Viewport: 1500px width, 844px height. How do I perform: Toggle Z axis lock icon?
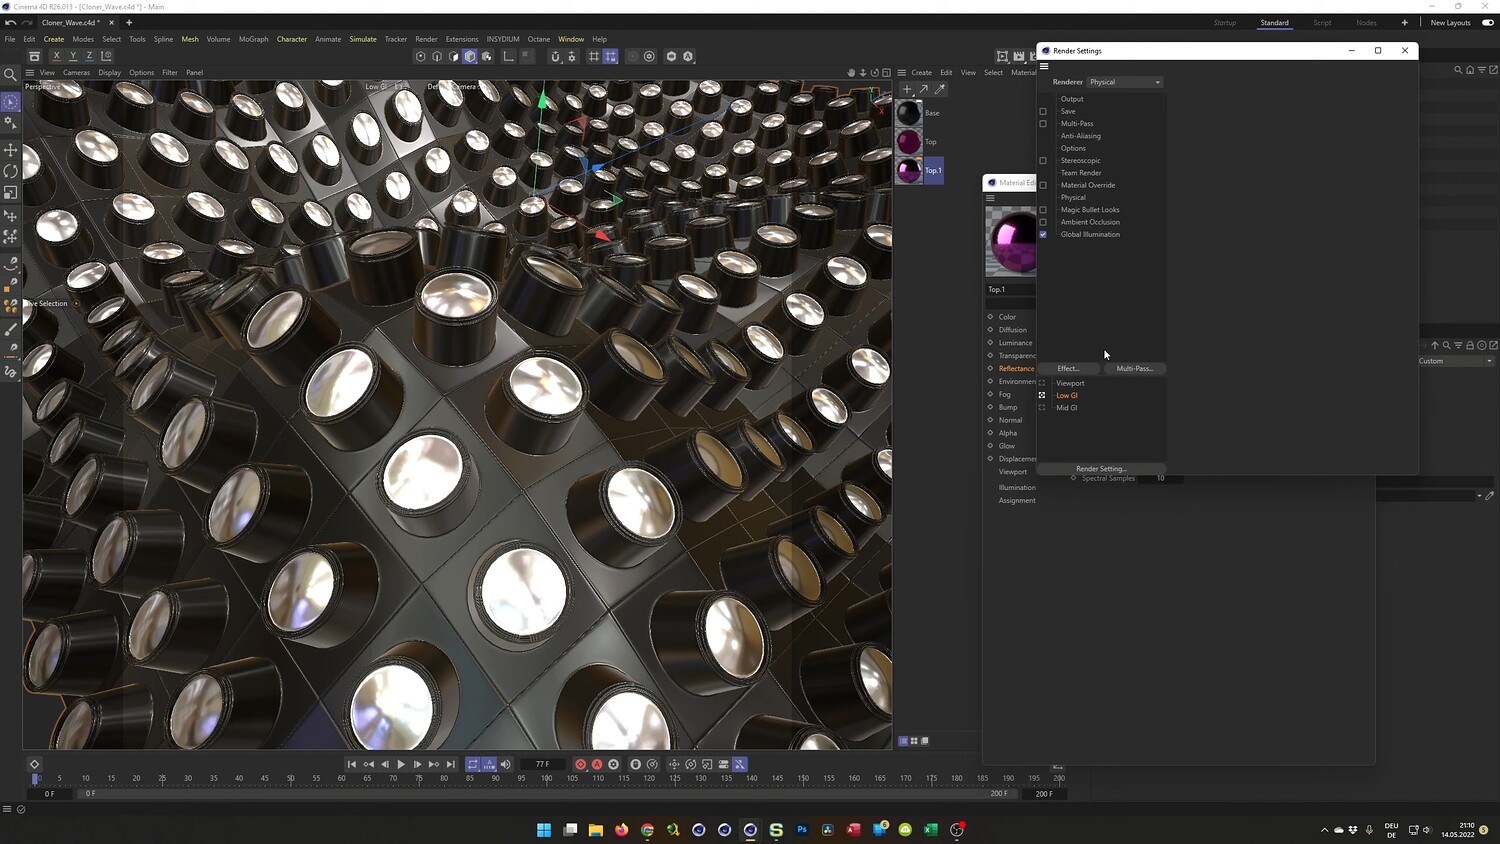(x=89, y=56)
